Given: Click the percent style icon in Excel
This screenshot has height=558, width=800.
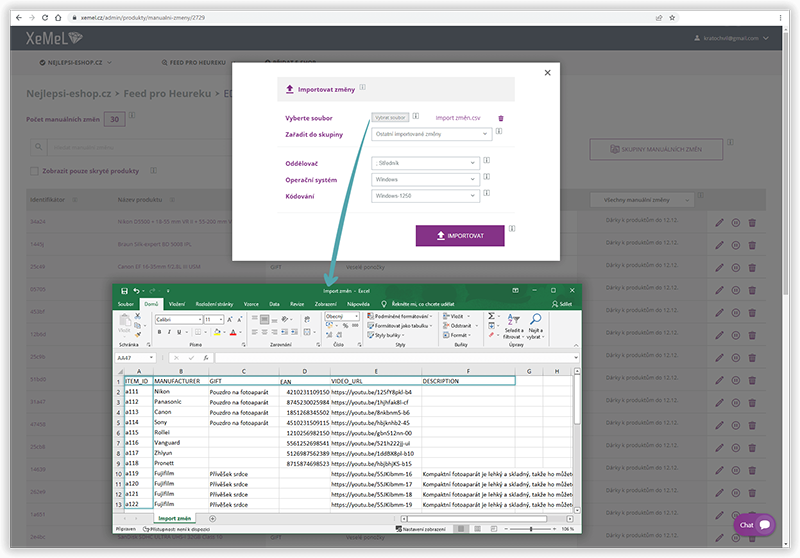Looking at the screenshot, I should click(x=345, y=325).
